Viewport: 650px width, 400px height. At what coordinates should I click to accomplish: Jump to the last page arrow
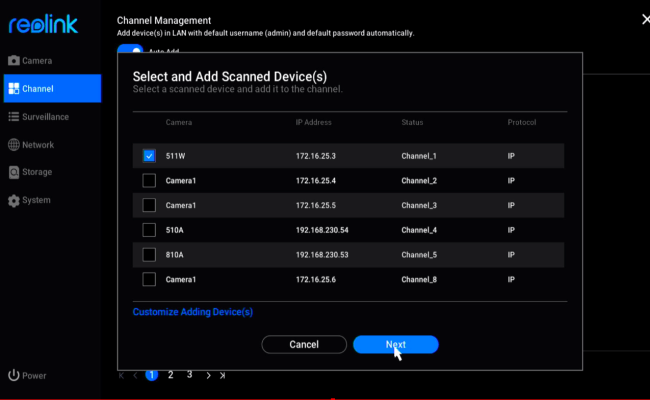point(222,376)
